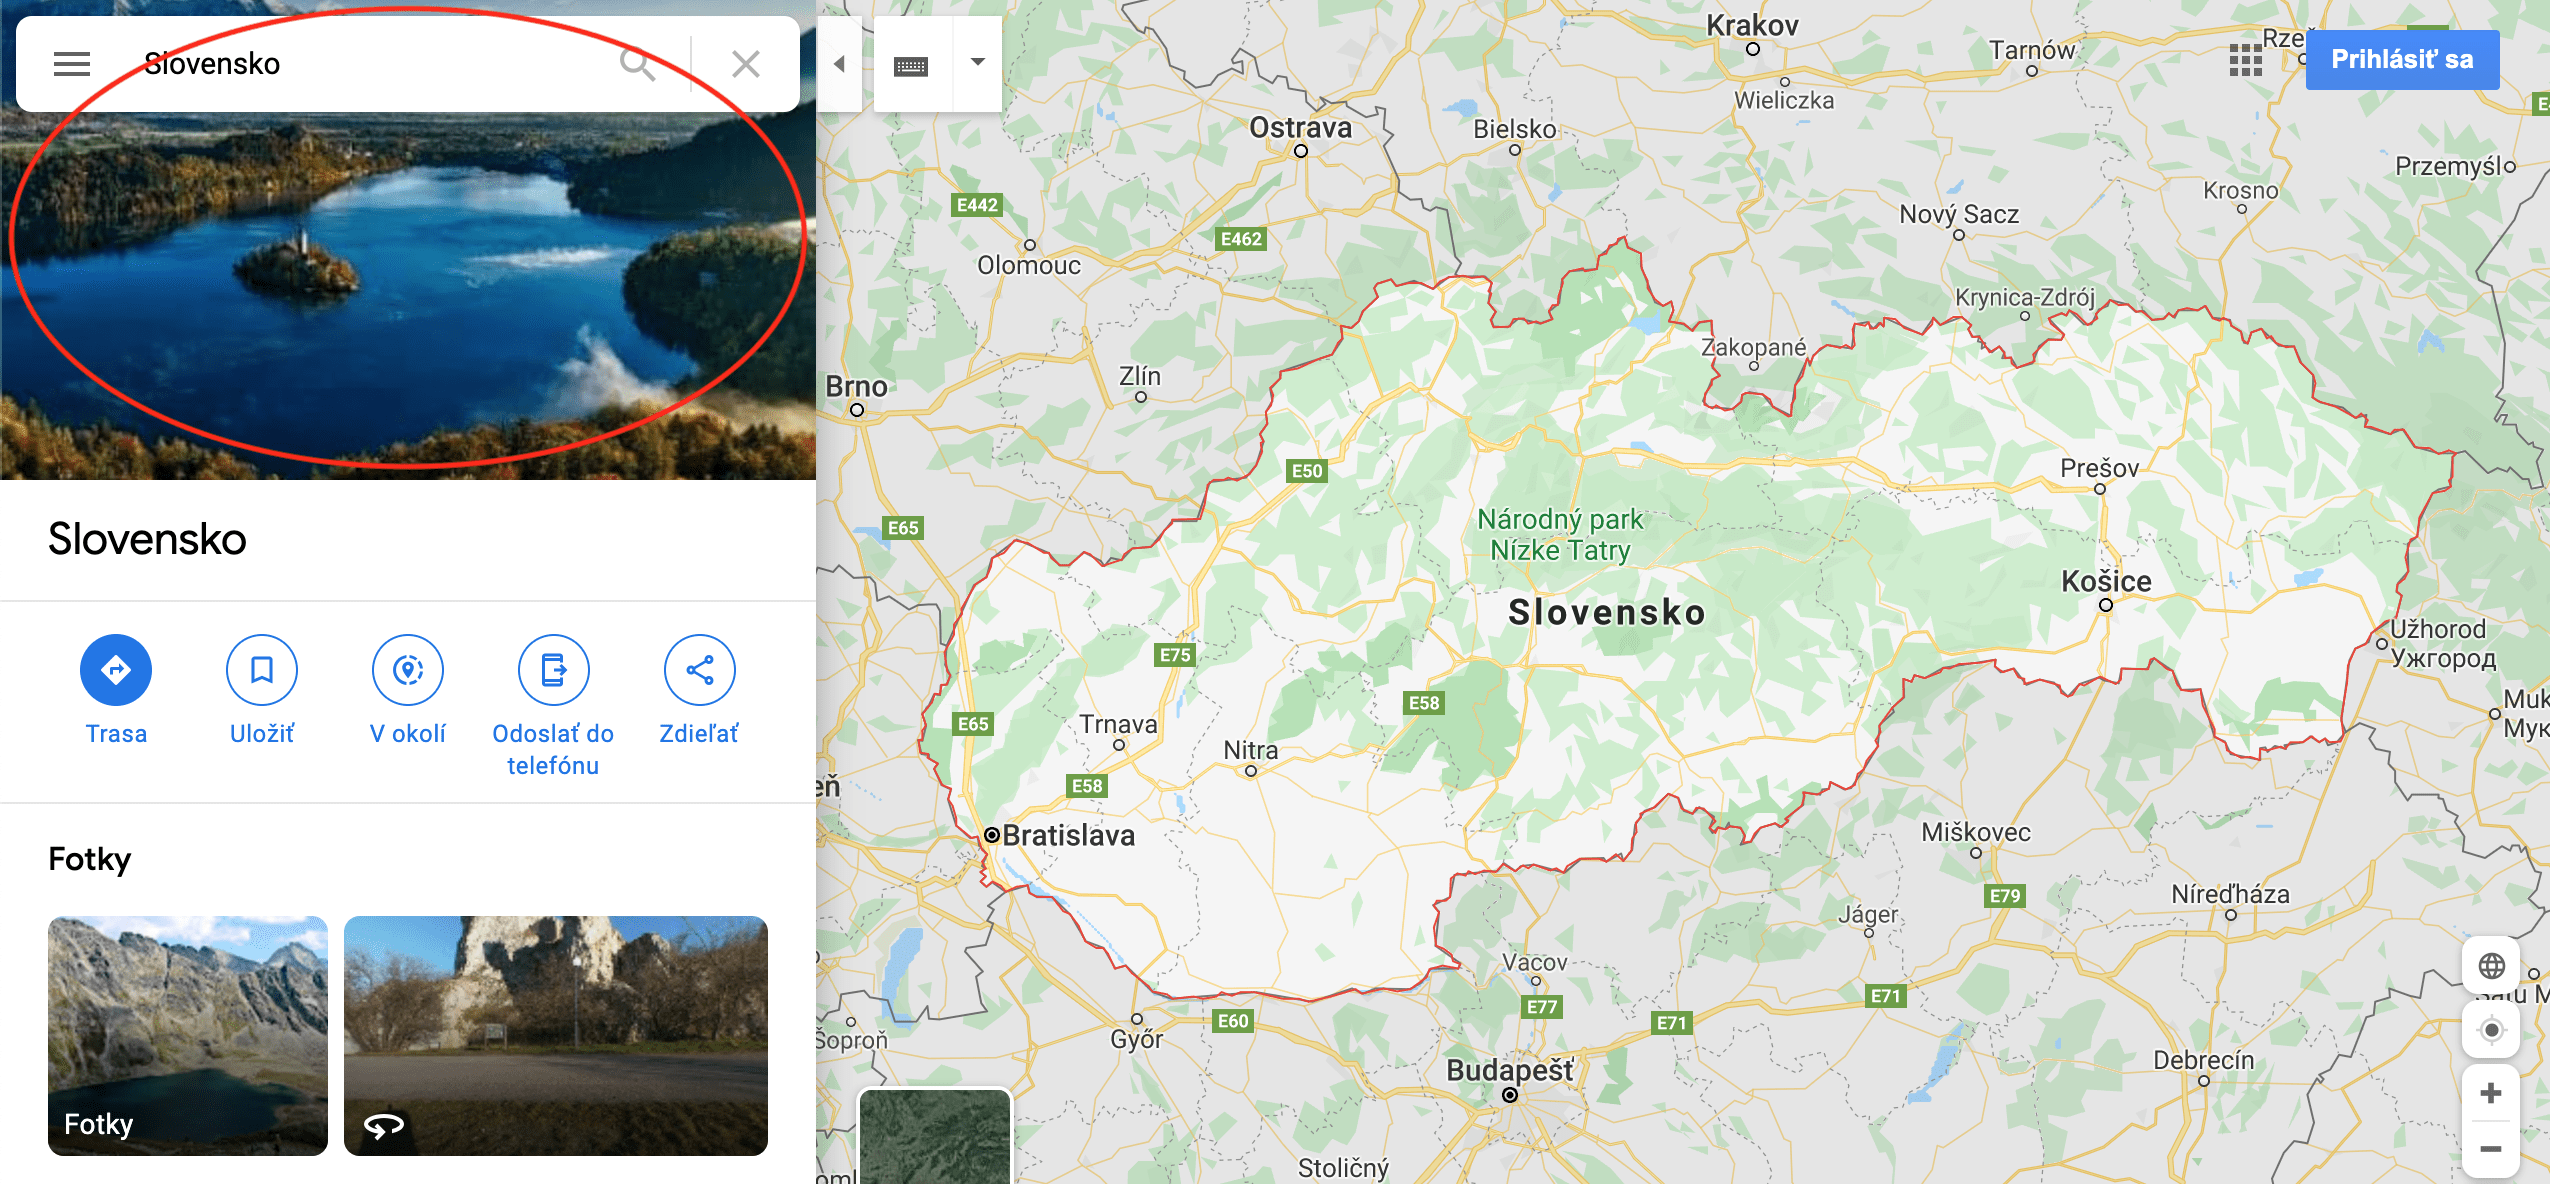The height and width of the screenshot is (1184, 2550).
Task: Share place with Zdieľať icon
Action: coord(700,670)
